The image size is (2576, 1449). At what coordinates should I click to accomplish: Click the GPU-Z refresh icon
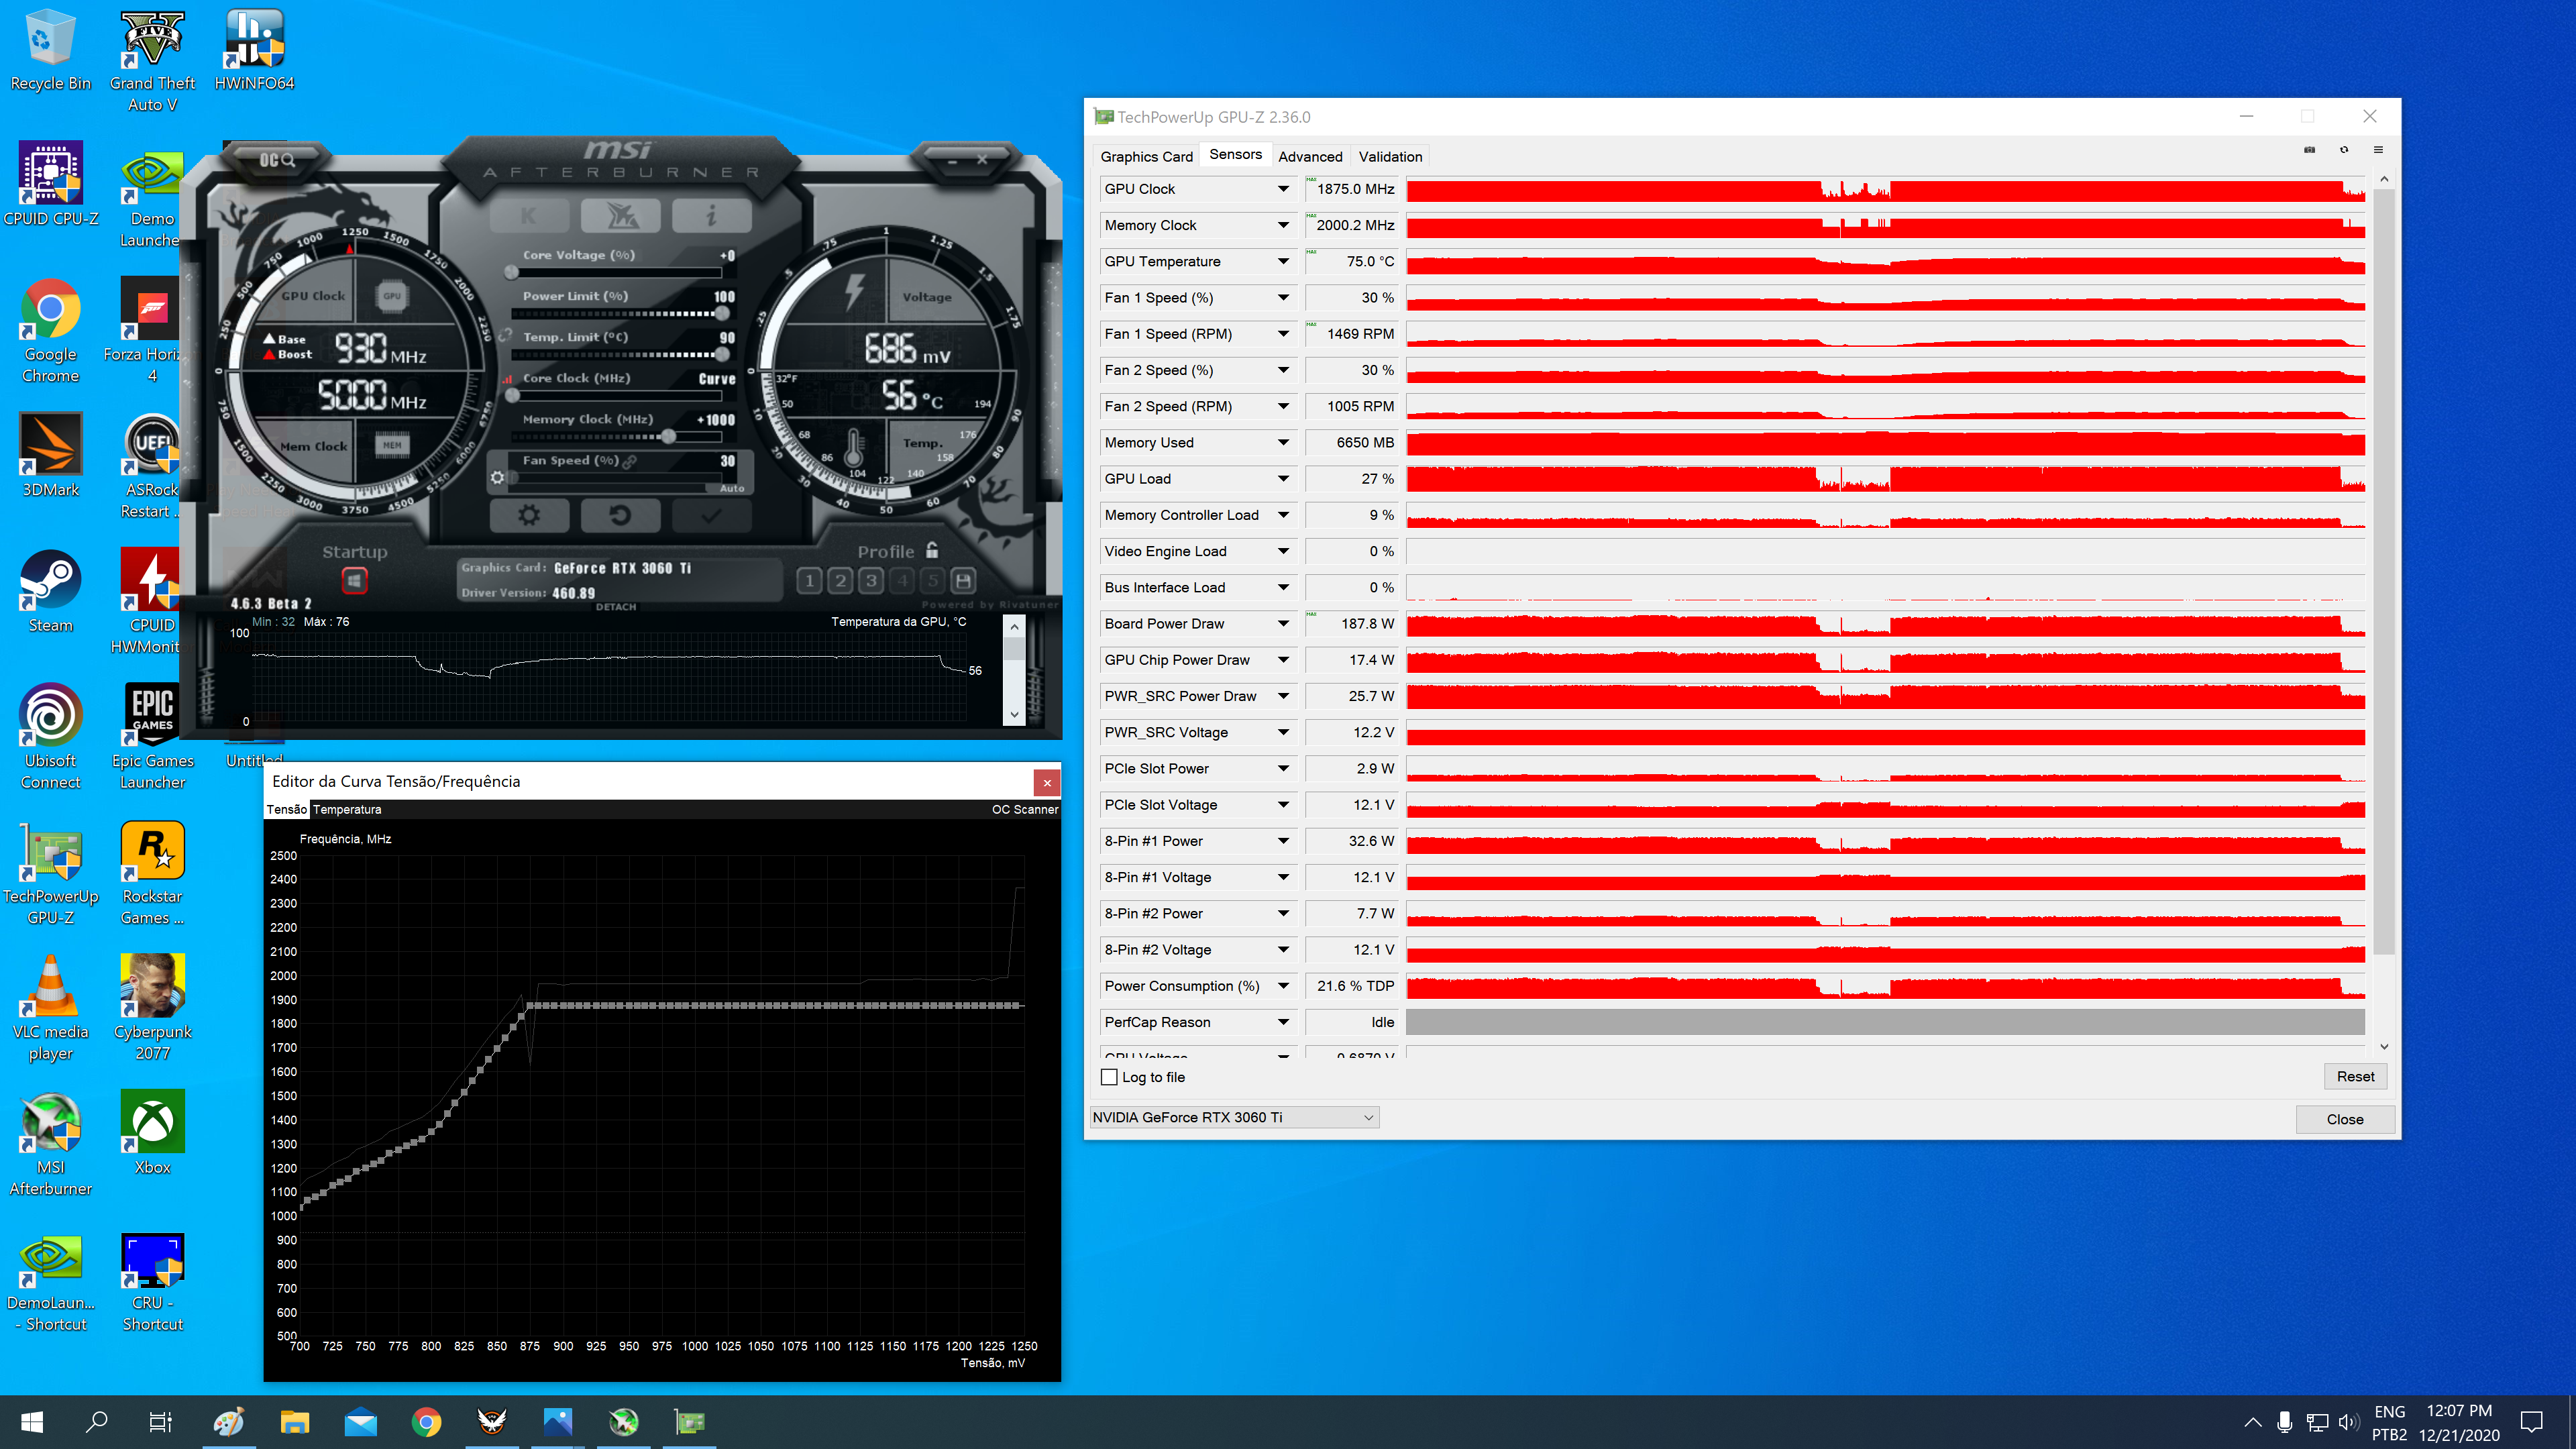pos(2344,150)
